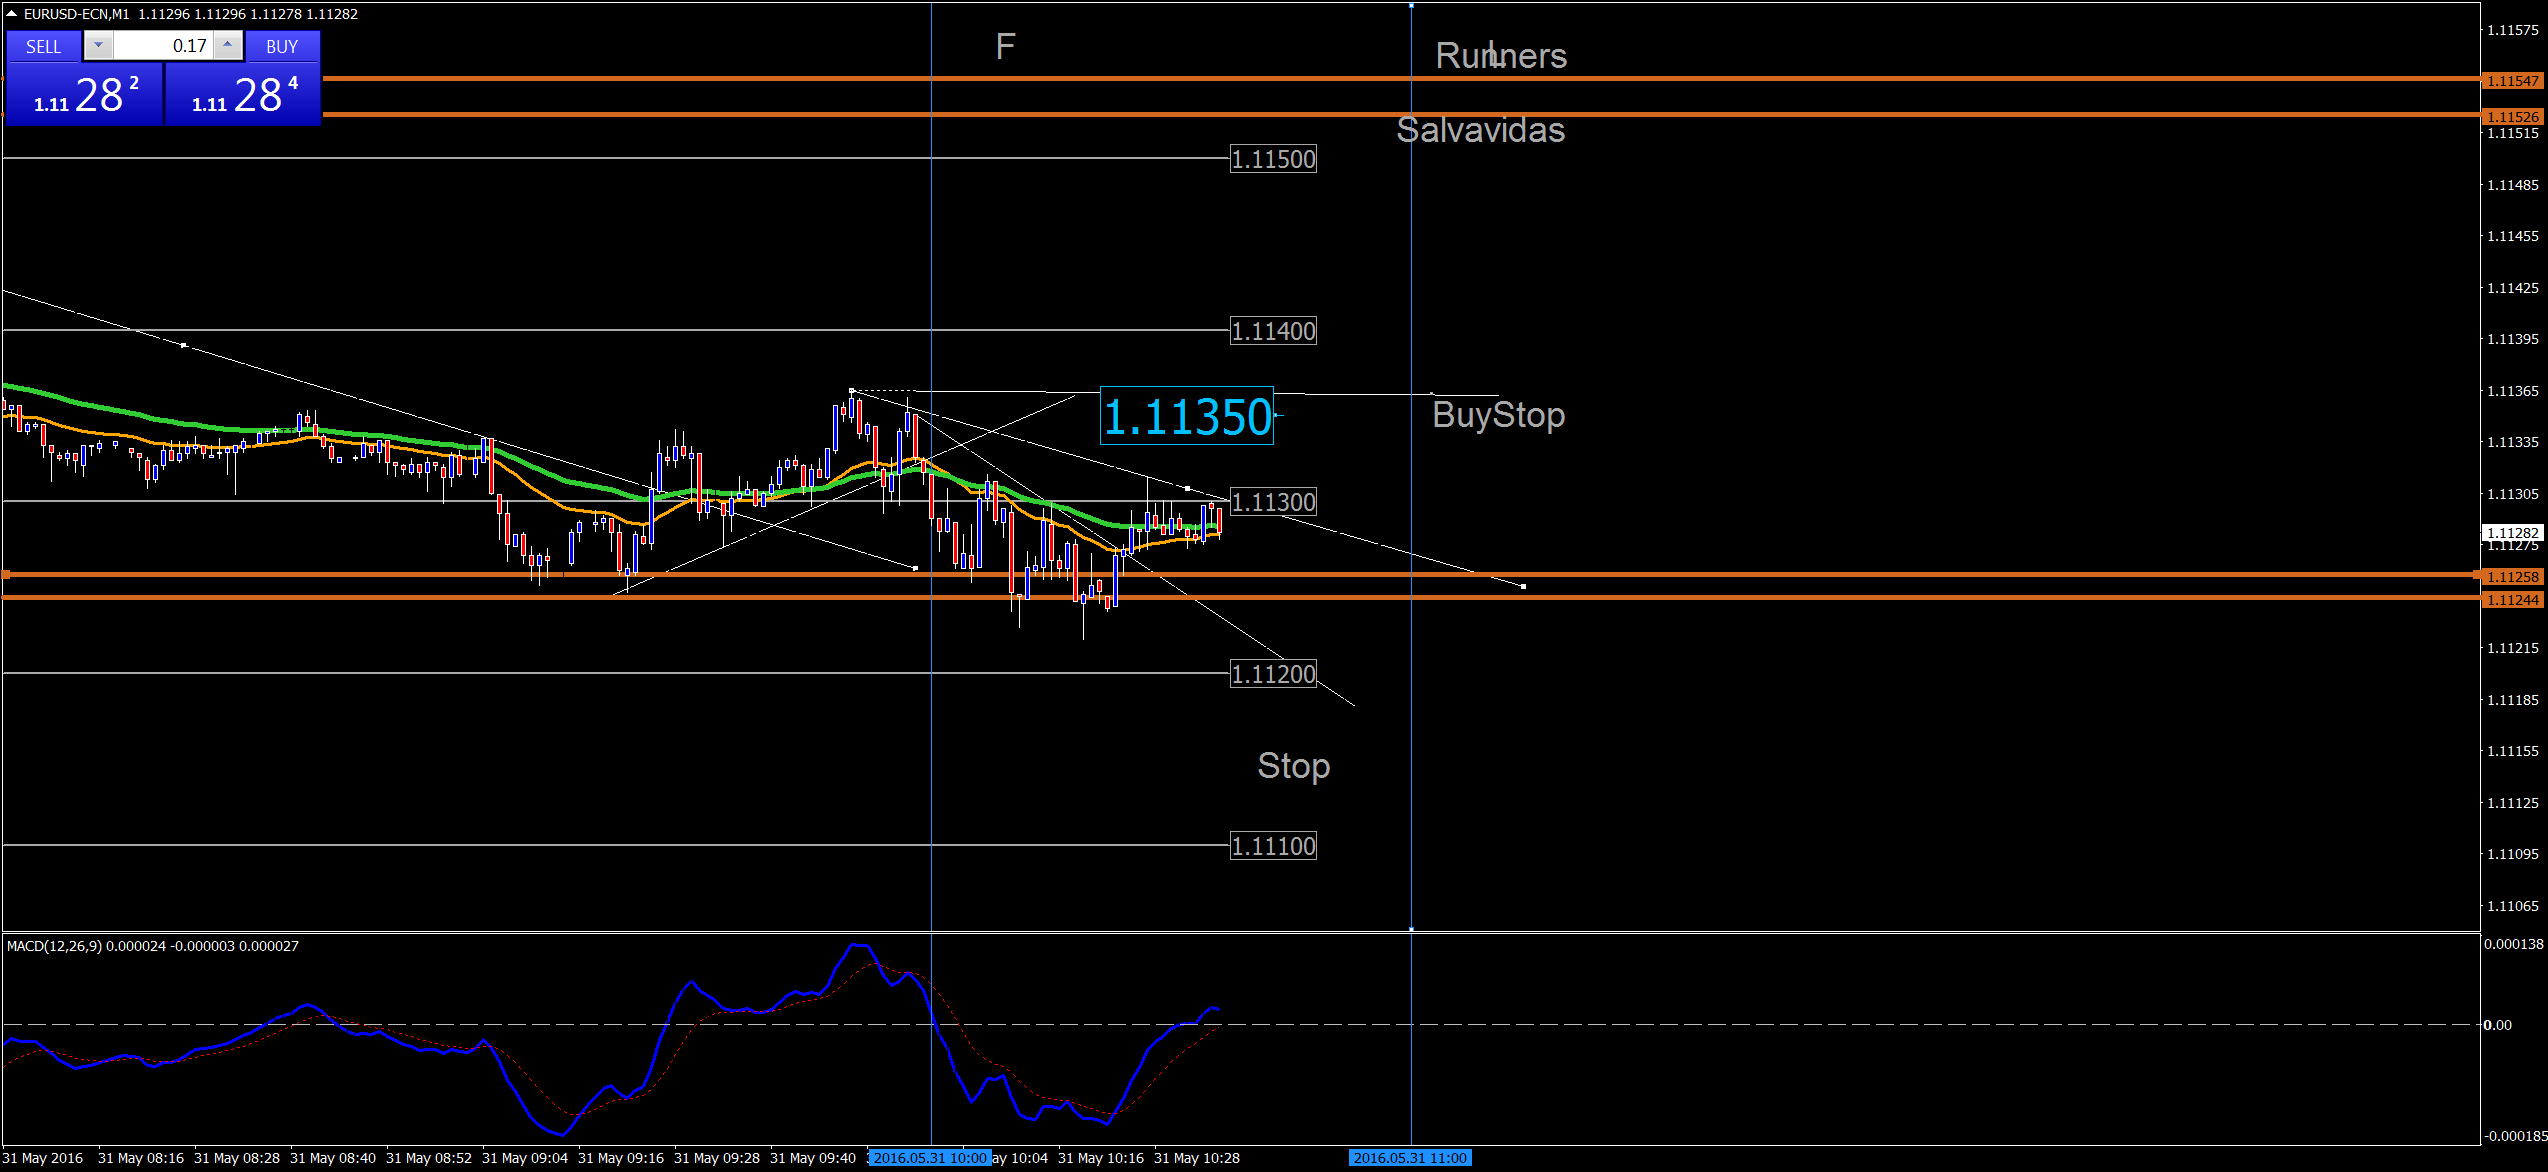Click the SELL button
The width and height of the screenshot is (2548, 1172).
pos(43,46)
